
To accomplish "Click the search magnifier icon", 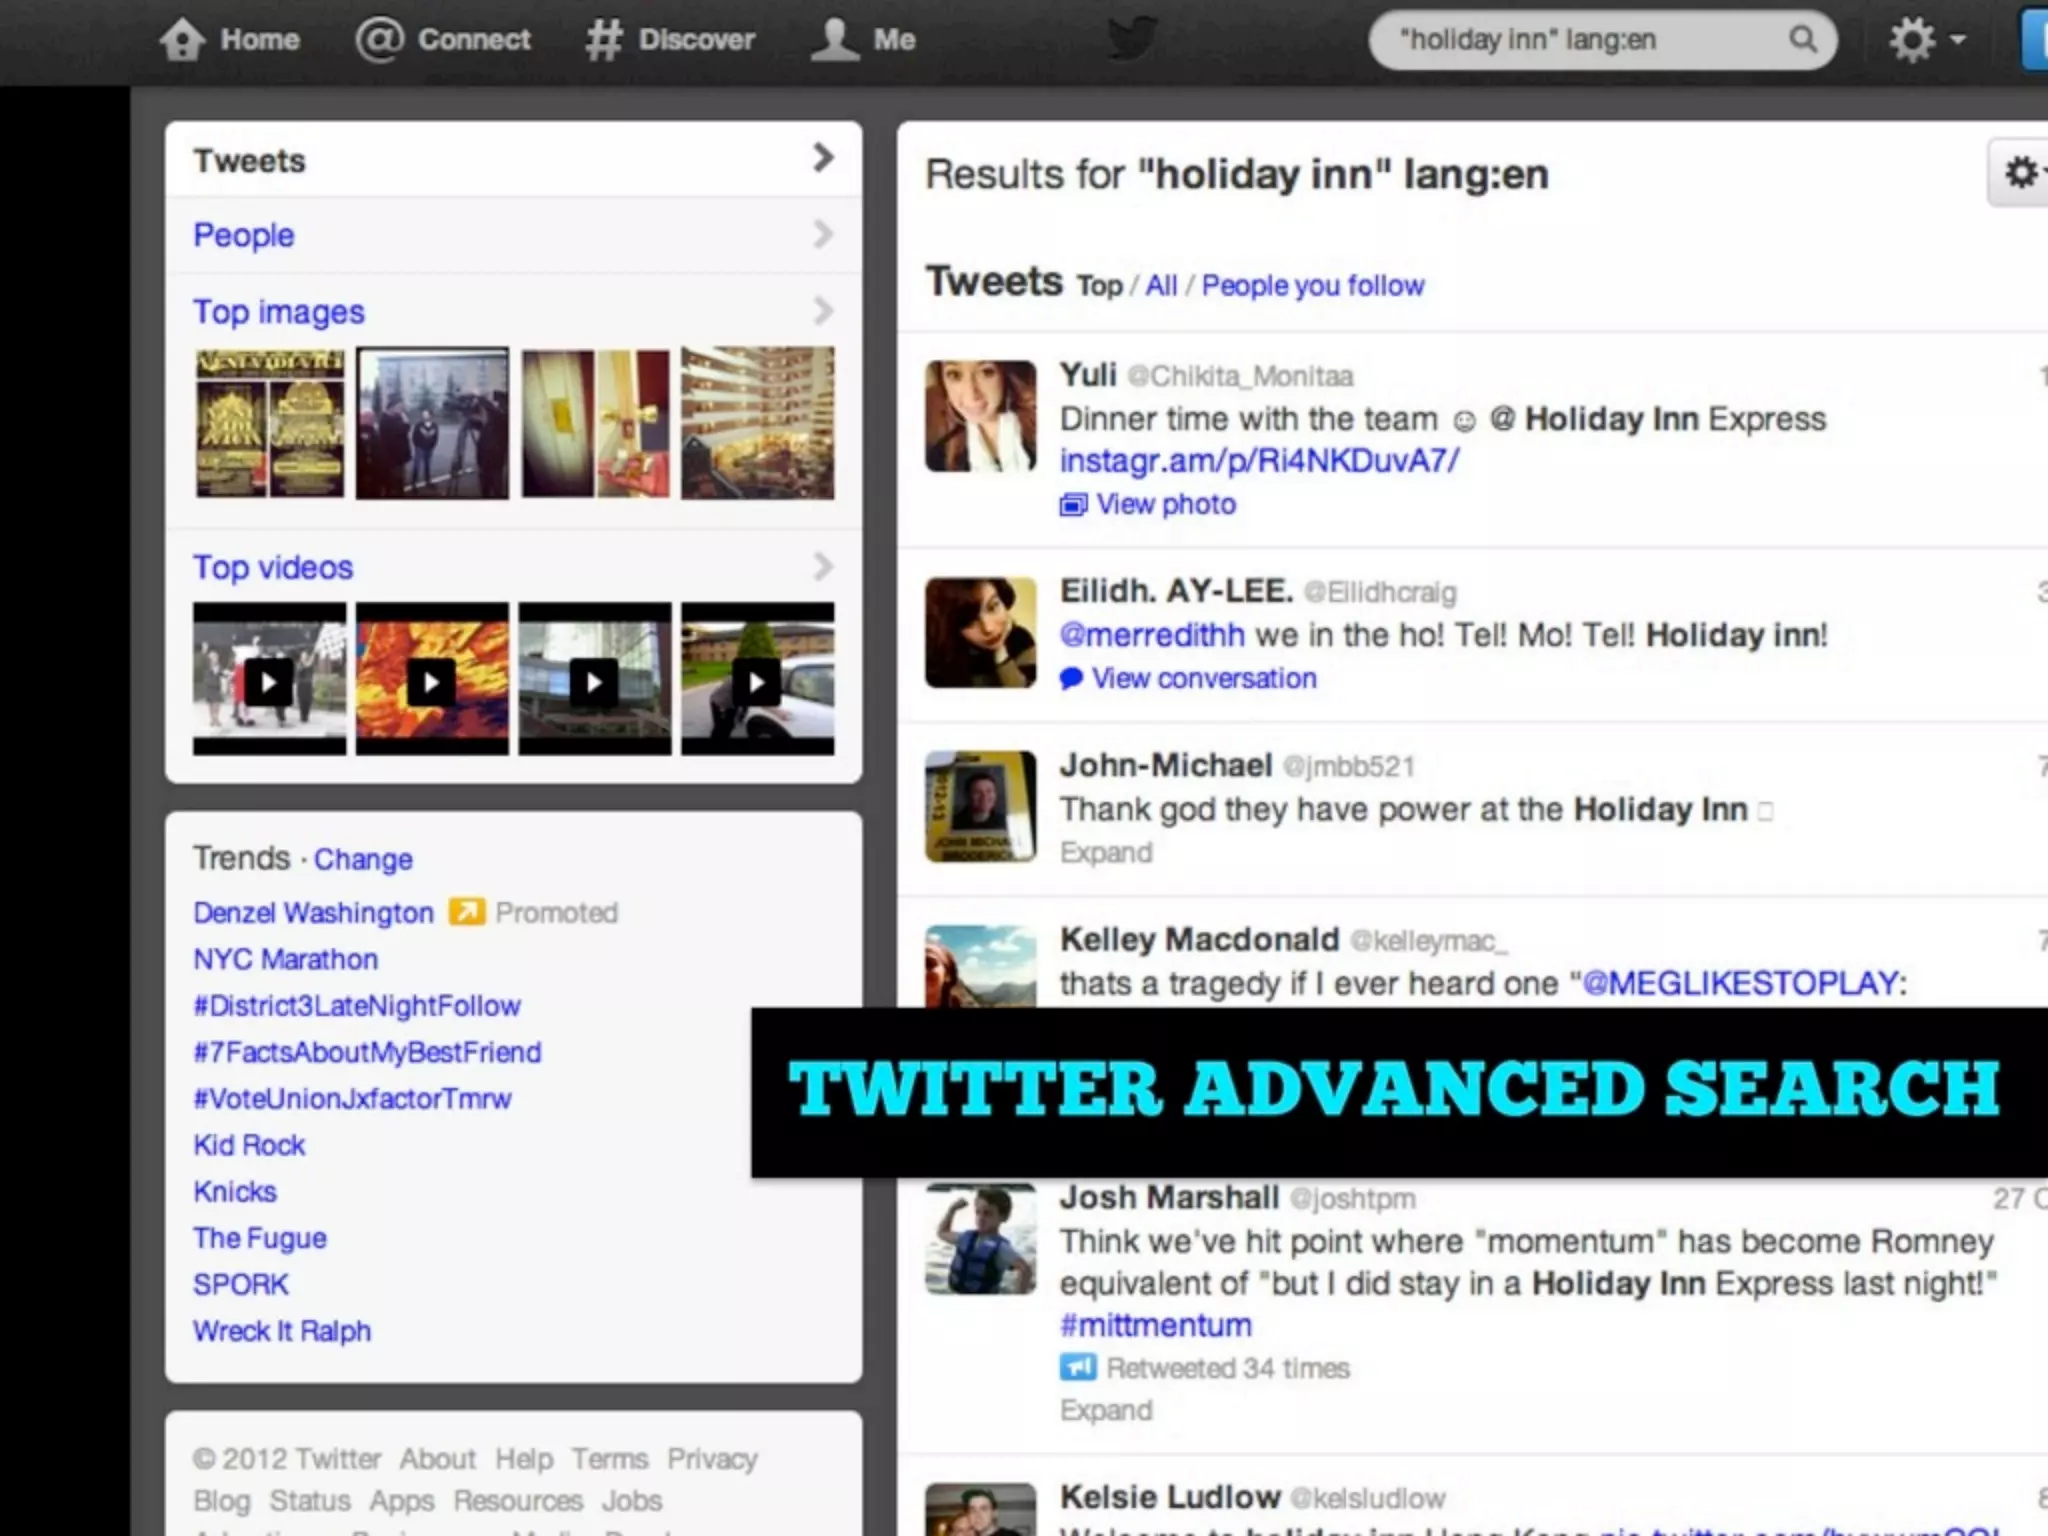I will tap(1802, 40).
